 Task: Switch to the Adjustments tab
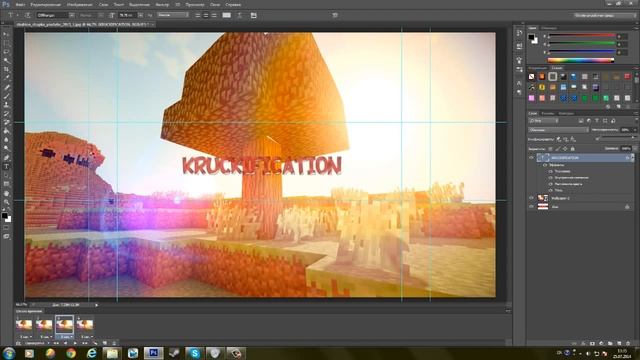pyautogui.click(x=538, y=68)
